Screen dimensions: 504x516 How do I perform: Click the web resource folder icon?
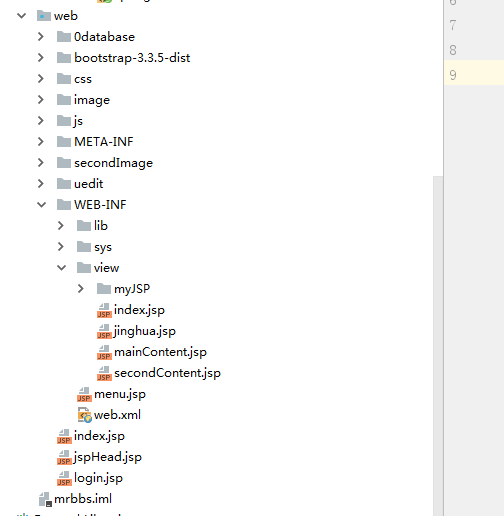[44, 16]
